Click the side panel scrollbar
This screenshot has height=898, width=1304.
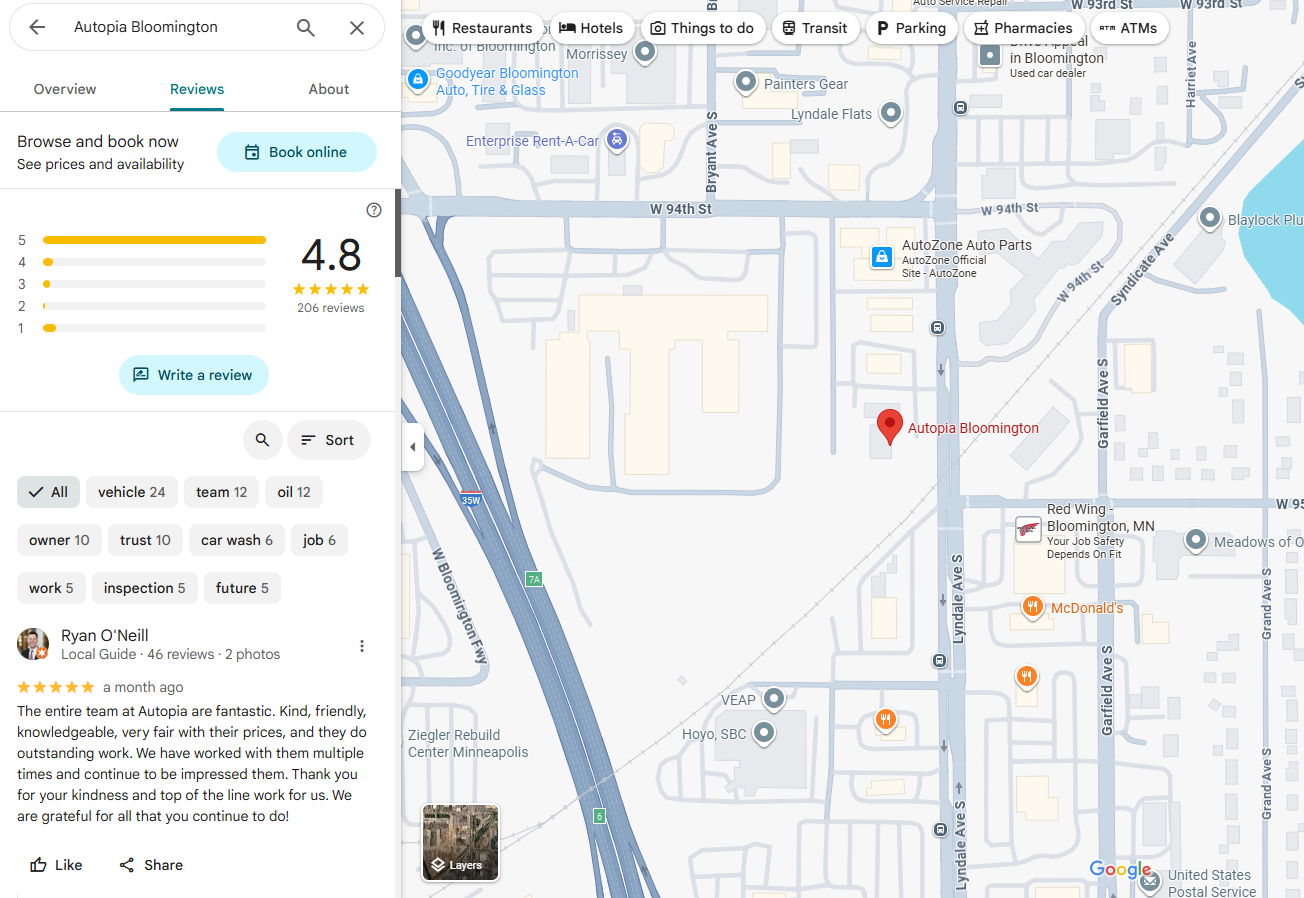coord(397,233)
